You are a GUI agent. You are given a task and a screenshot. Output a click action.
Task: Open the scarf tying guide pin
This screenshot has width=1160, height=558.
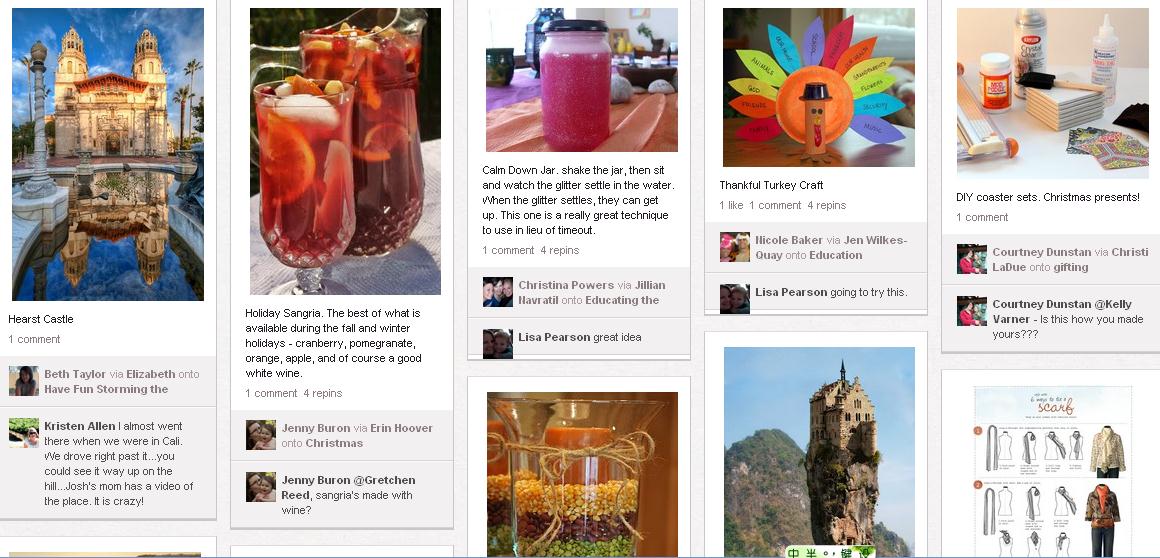pos(1053,471)
